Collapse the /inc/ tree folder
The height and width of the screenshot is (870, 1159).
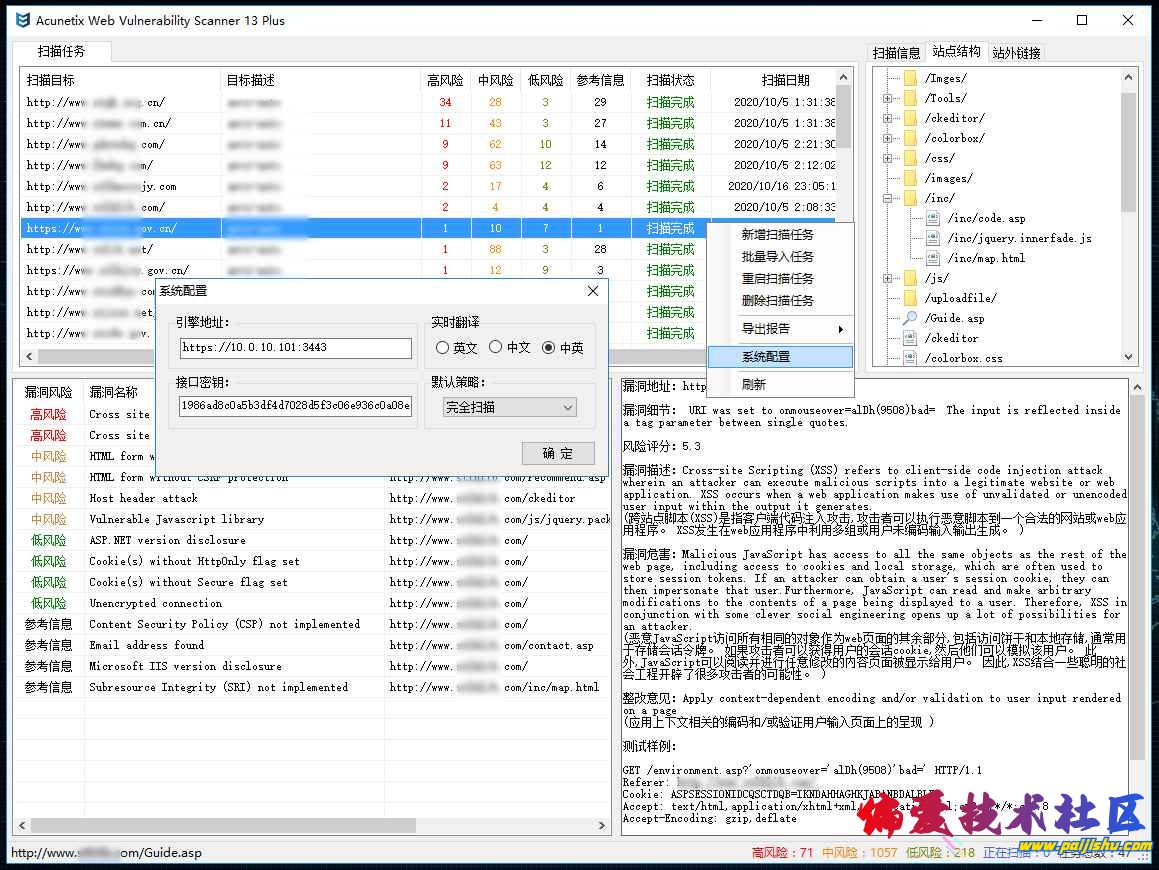[887, 198]
